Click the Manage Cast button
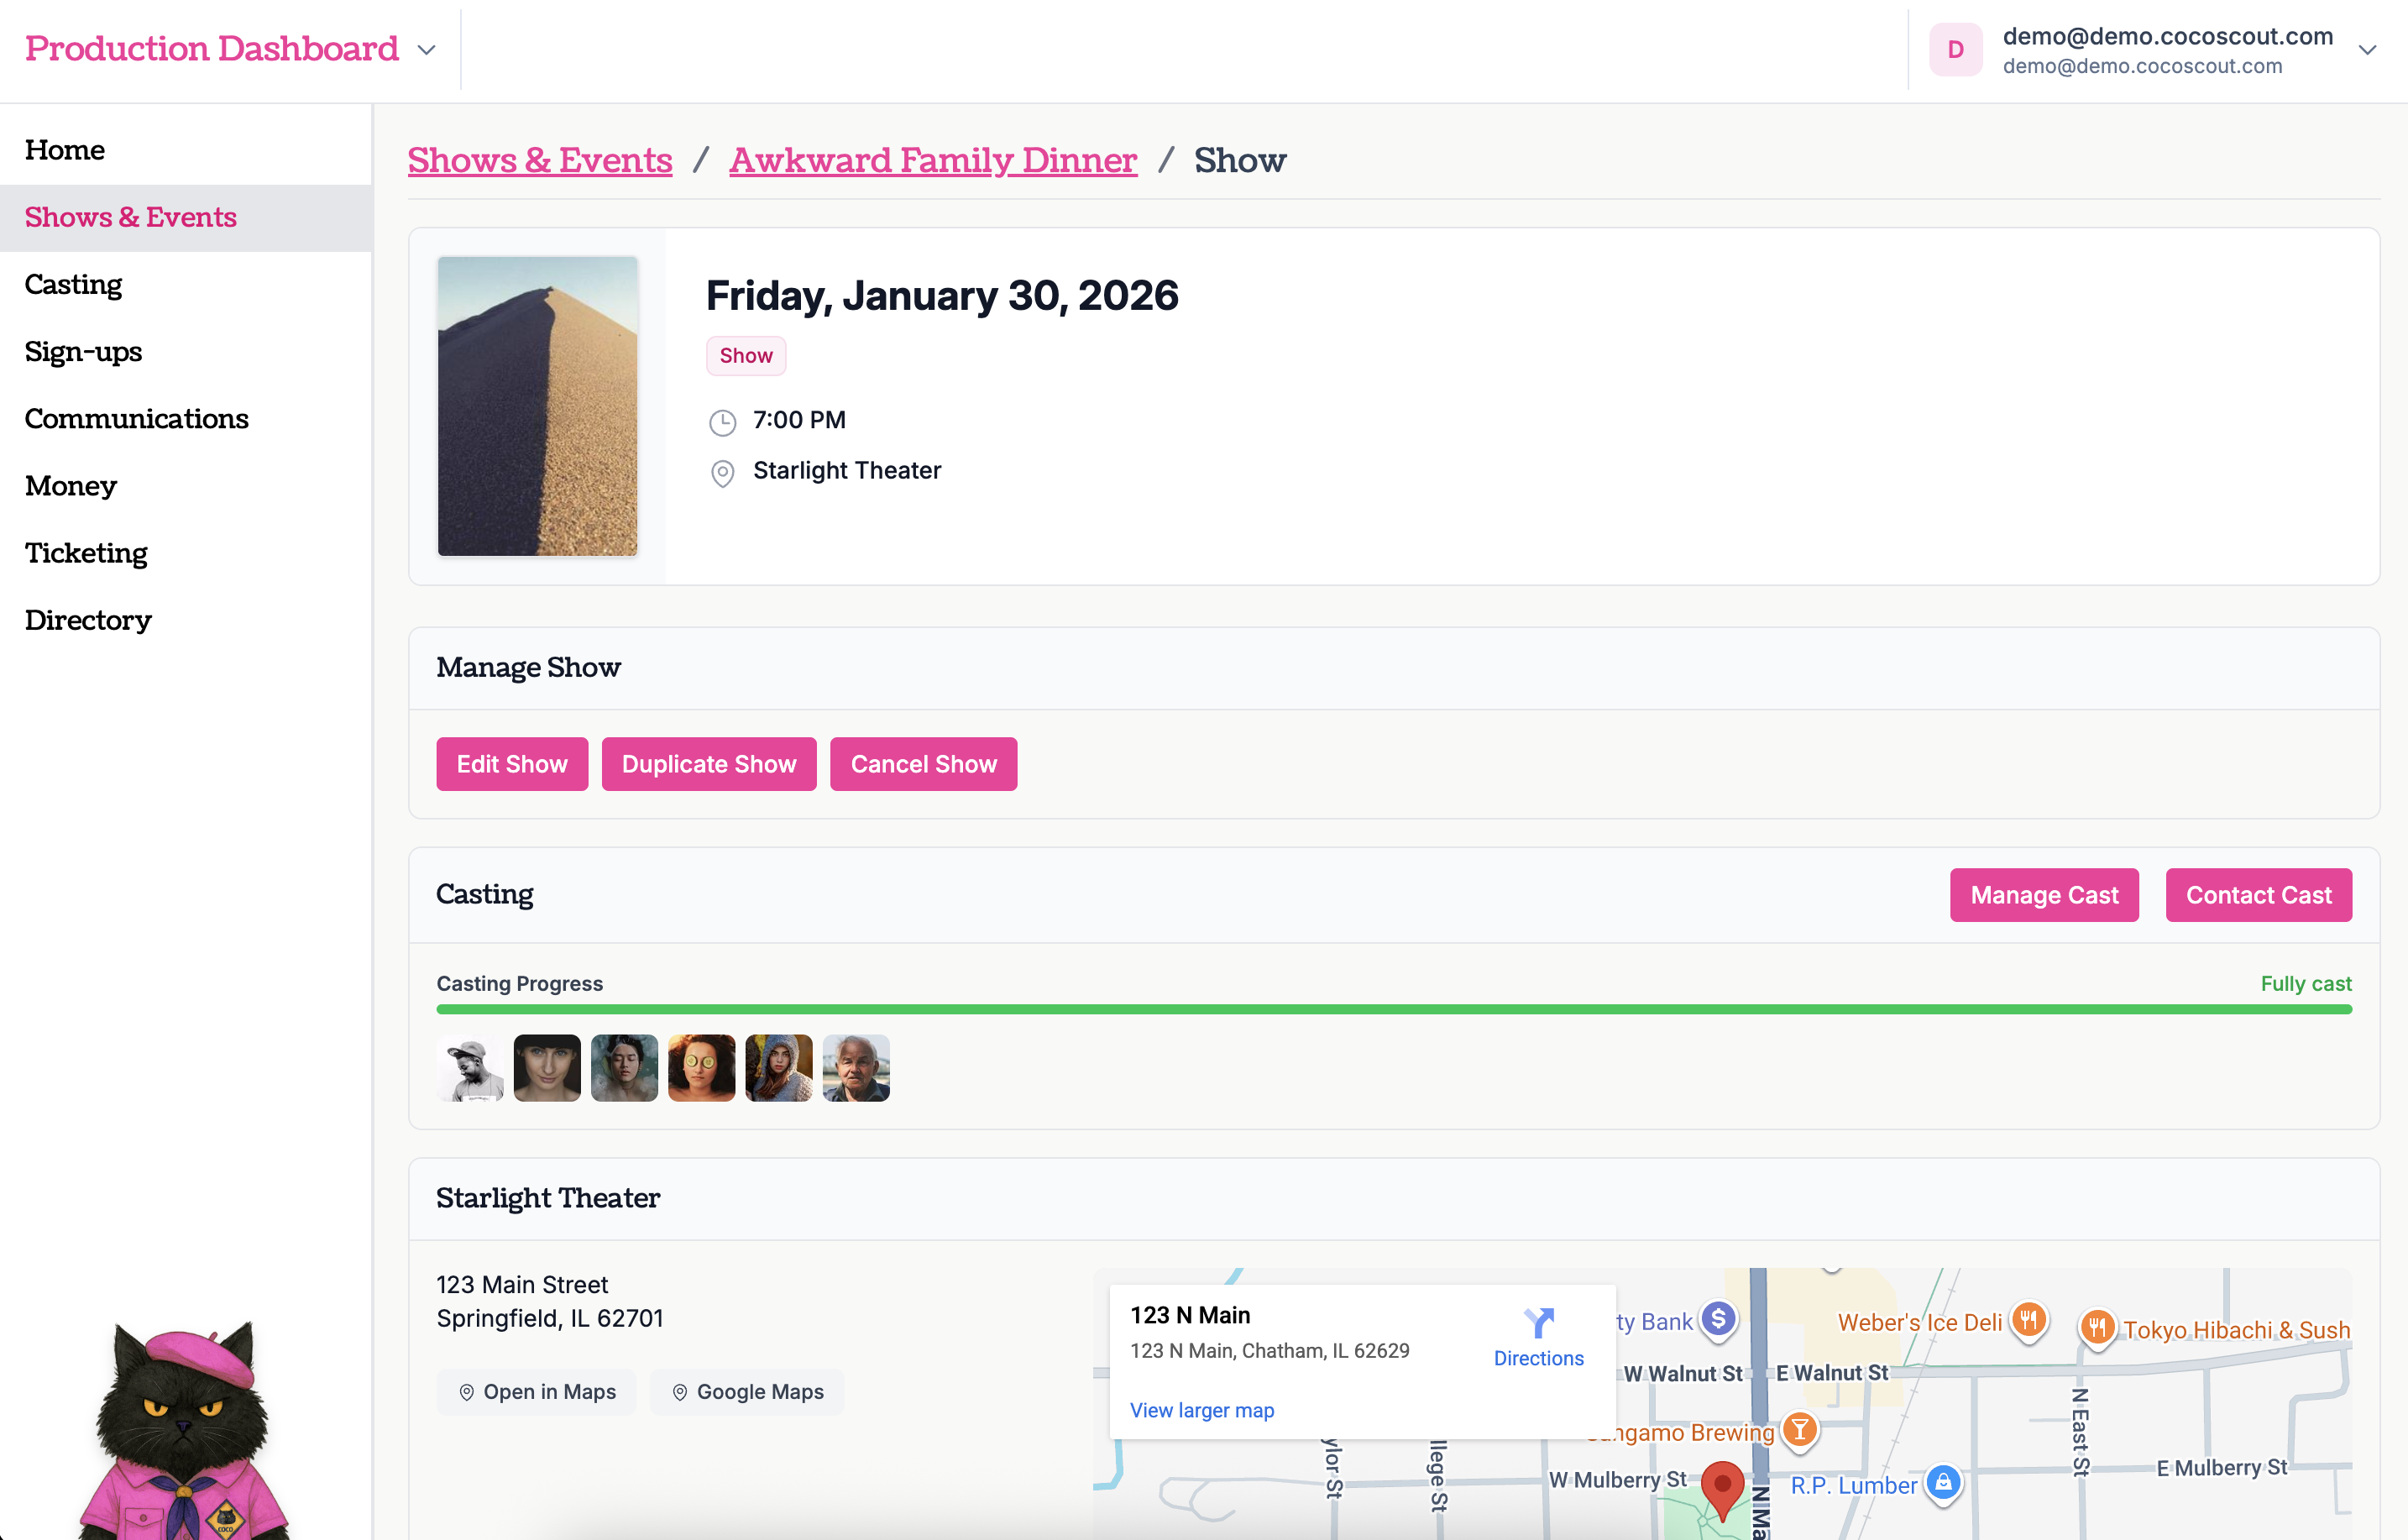The width and height of the screenshot is (2408, 1540). pyautogui.click(x=2043, y=895)
